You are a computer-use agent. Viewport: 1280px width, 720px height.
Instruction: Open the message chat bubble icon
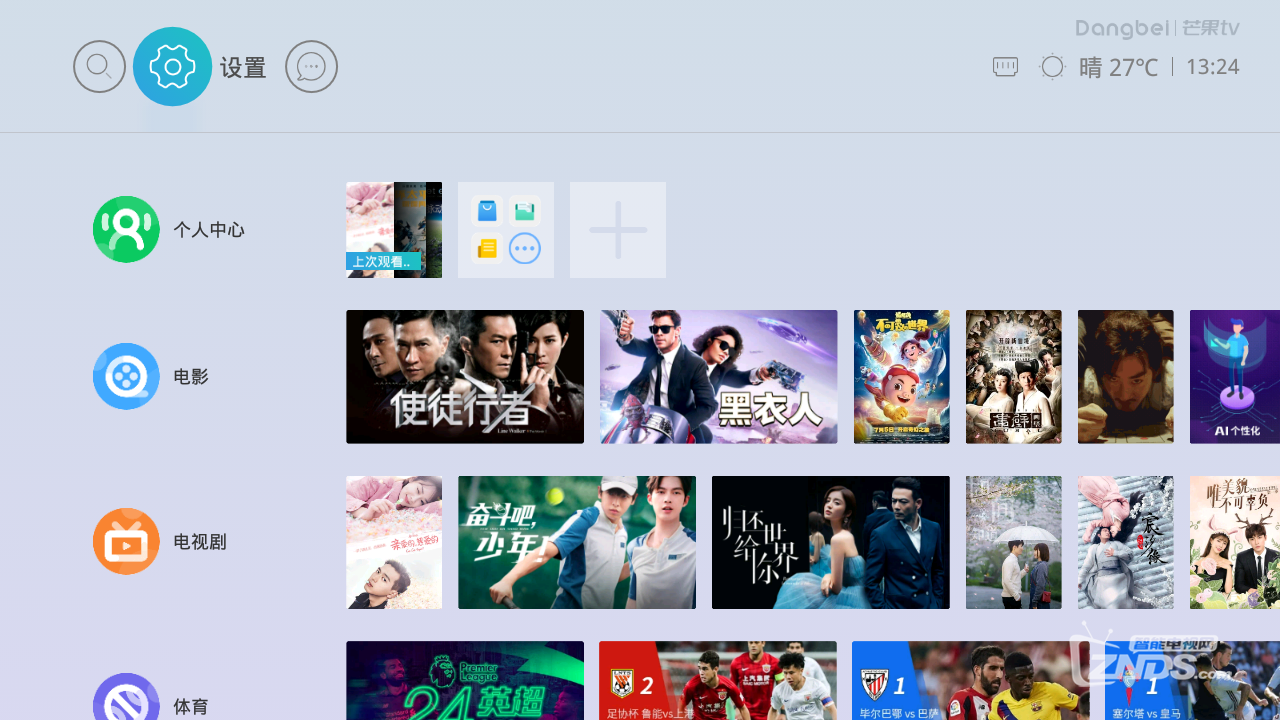click(311, 67)
